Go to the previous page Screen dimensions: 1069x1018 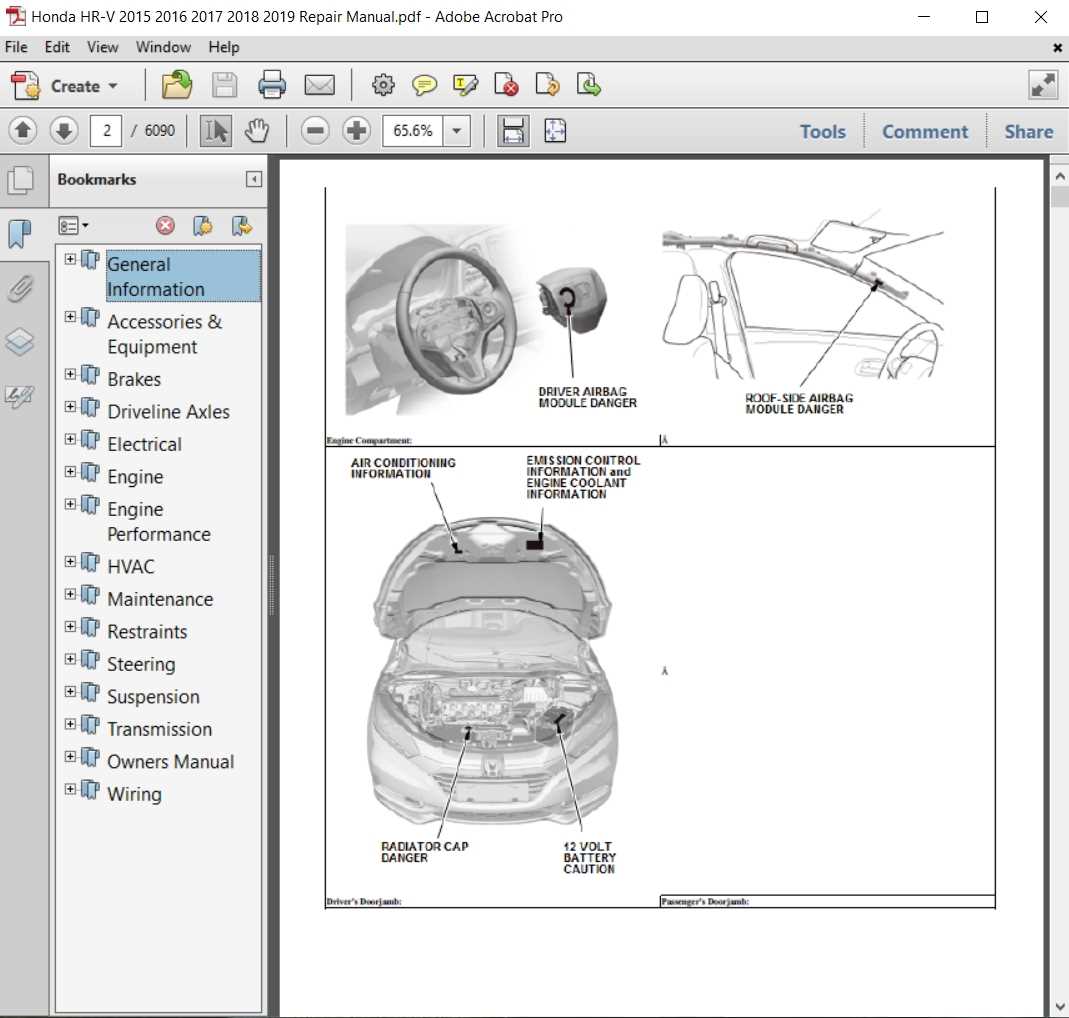[22, 130]
